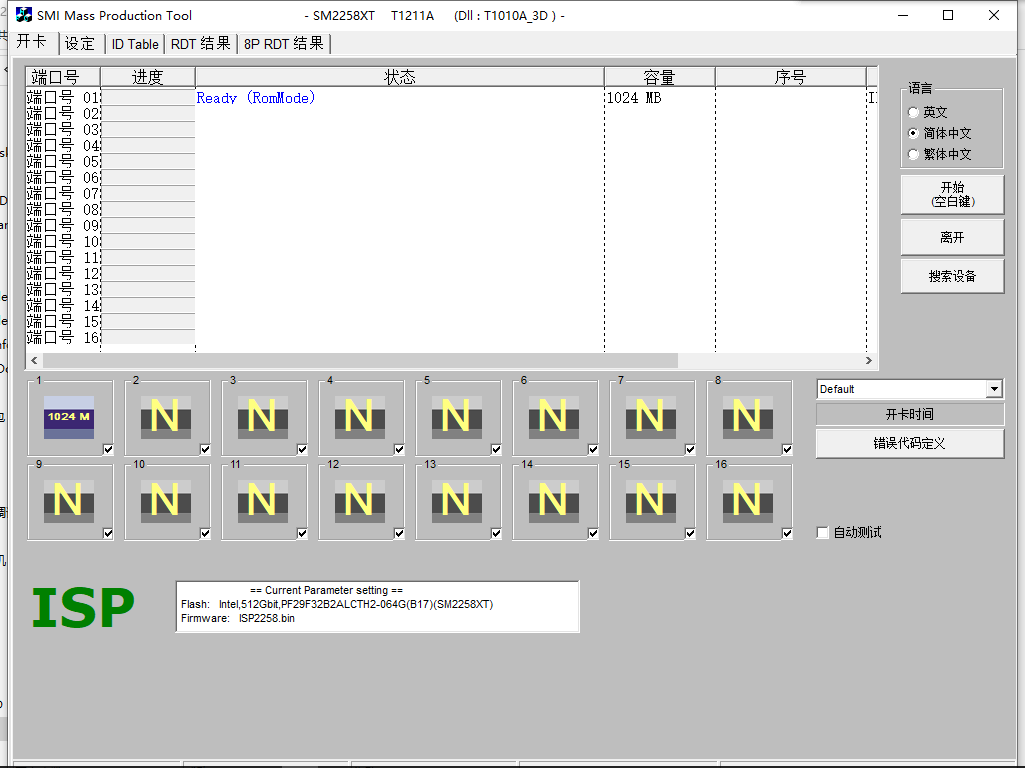Image resolution: width=1025 pixels, height=768 pixels.
Task: Click the Flash parameter line text
Action: 337,604
